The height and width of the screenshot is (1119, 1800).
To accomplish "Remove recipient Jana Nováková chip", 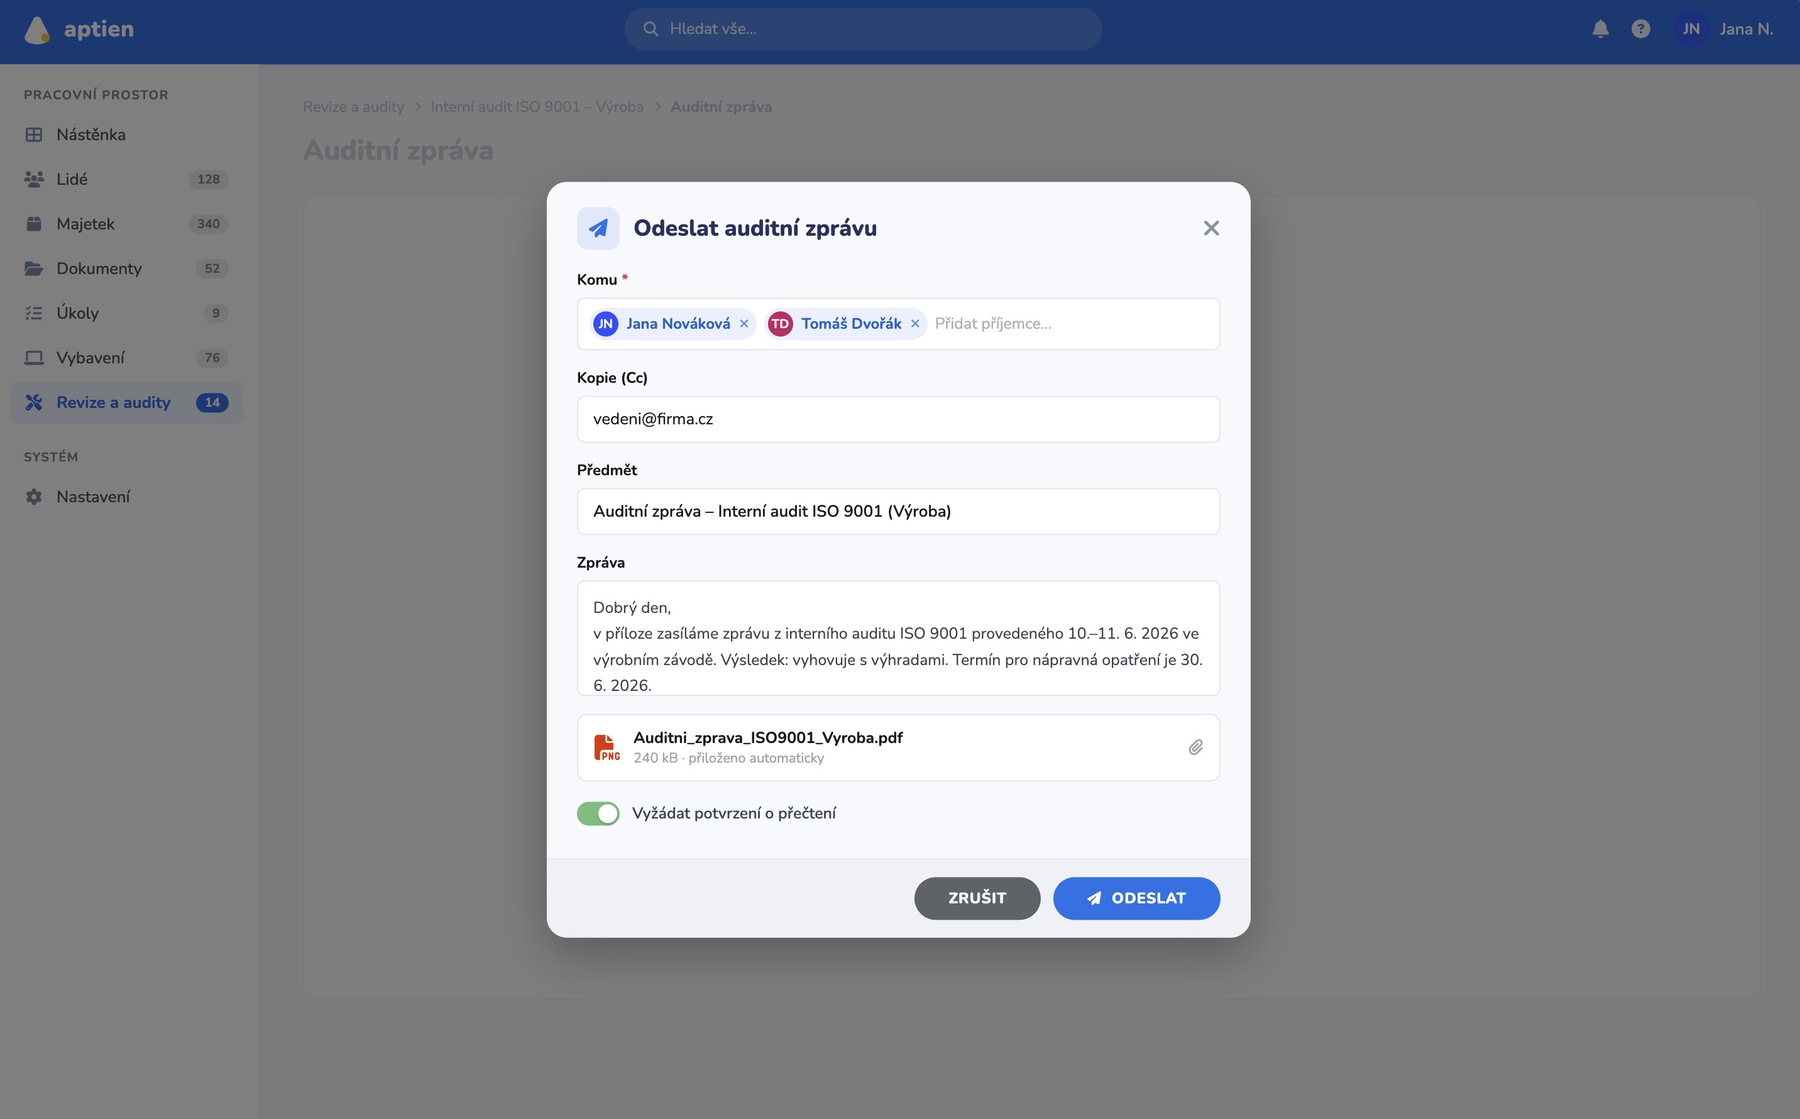I will (744, 324).
